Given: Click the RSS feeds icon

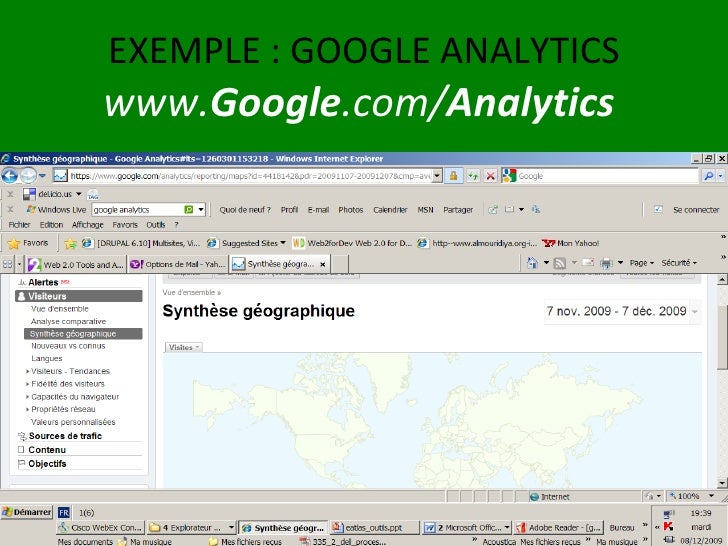Looking at the screenshot, I should pyautogui.click(x=560, y=263).
